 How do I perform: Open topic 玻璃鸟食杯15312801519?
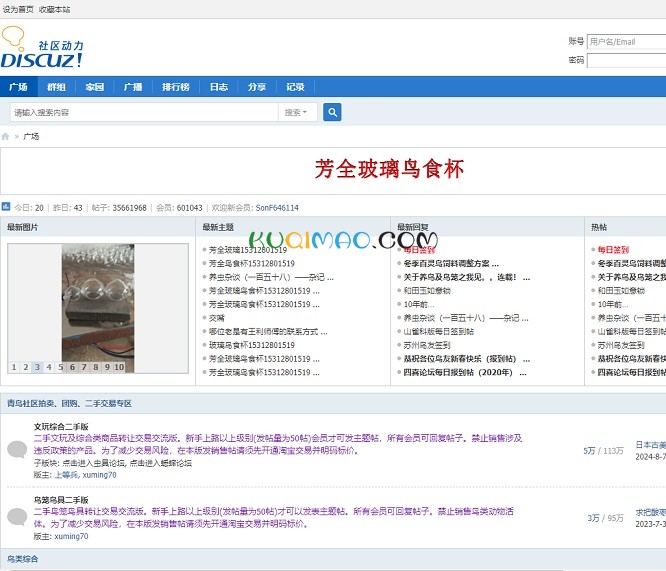point(251,345)
